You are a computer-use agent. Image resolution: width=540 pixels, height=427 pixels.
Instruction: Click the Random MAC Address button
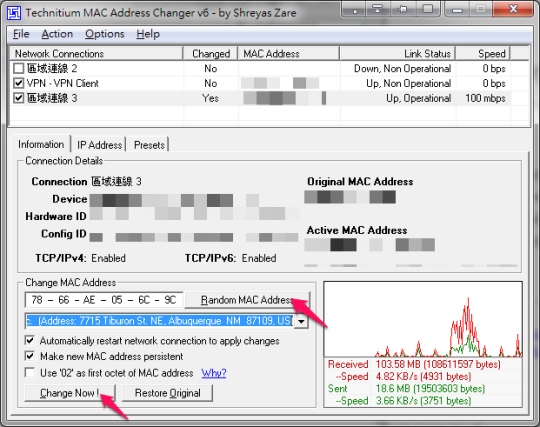247,300
